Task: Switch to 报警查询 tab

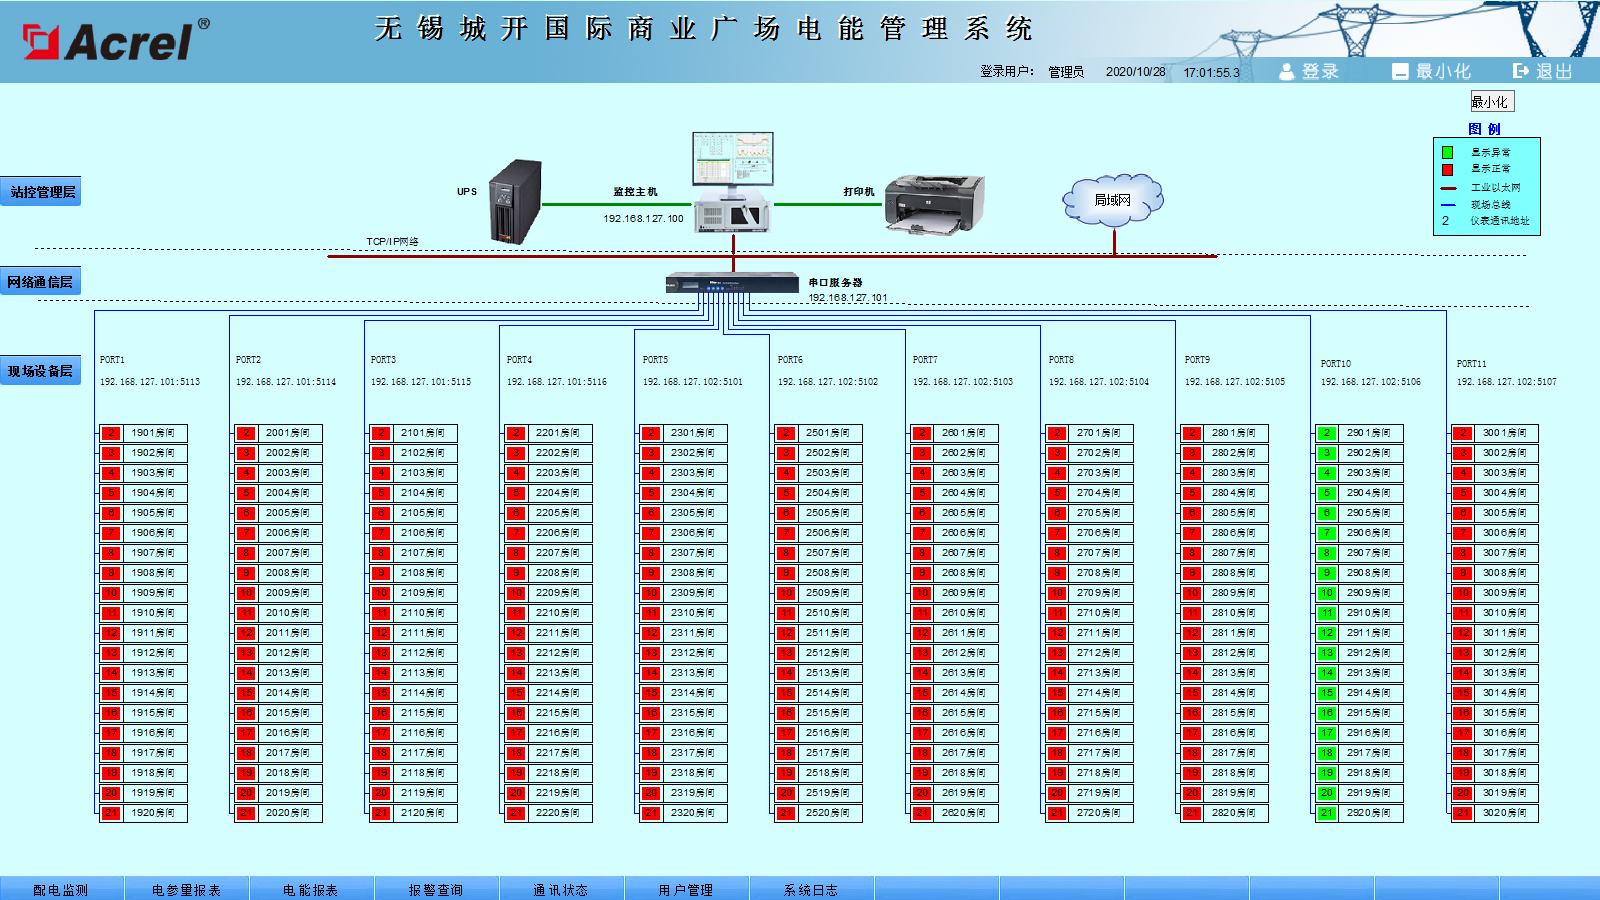Action: pos(436,889)
